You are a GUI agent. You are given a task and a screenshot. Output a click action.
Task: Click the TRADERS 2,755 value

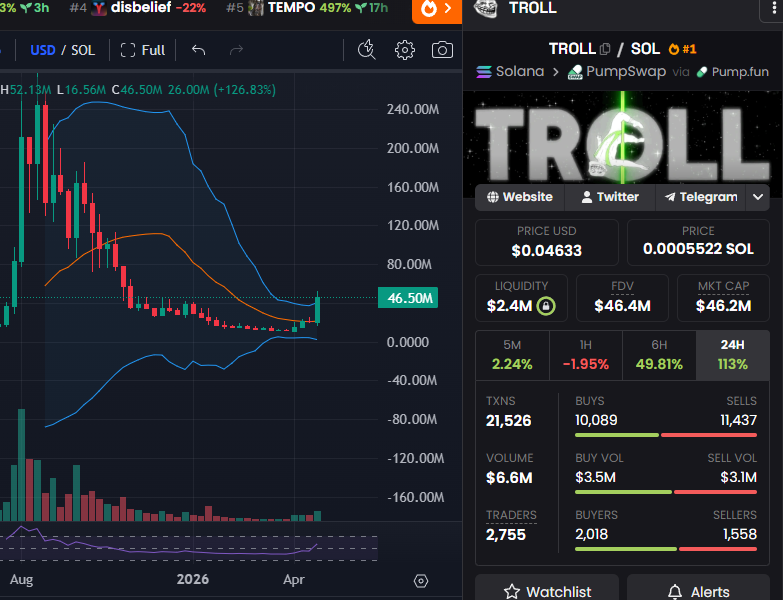click(x=505, y=535)
